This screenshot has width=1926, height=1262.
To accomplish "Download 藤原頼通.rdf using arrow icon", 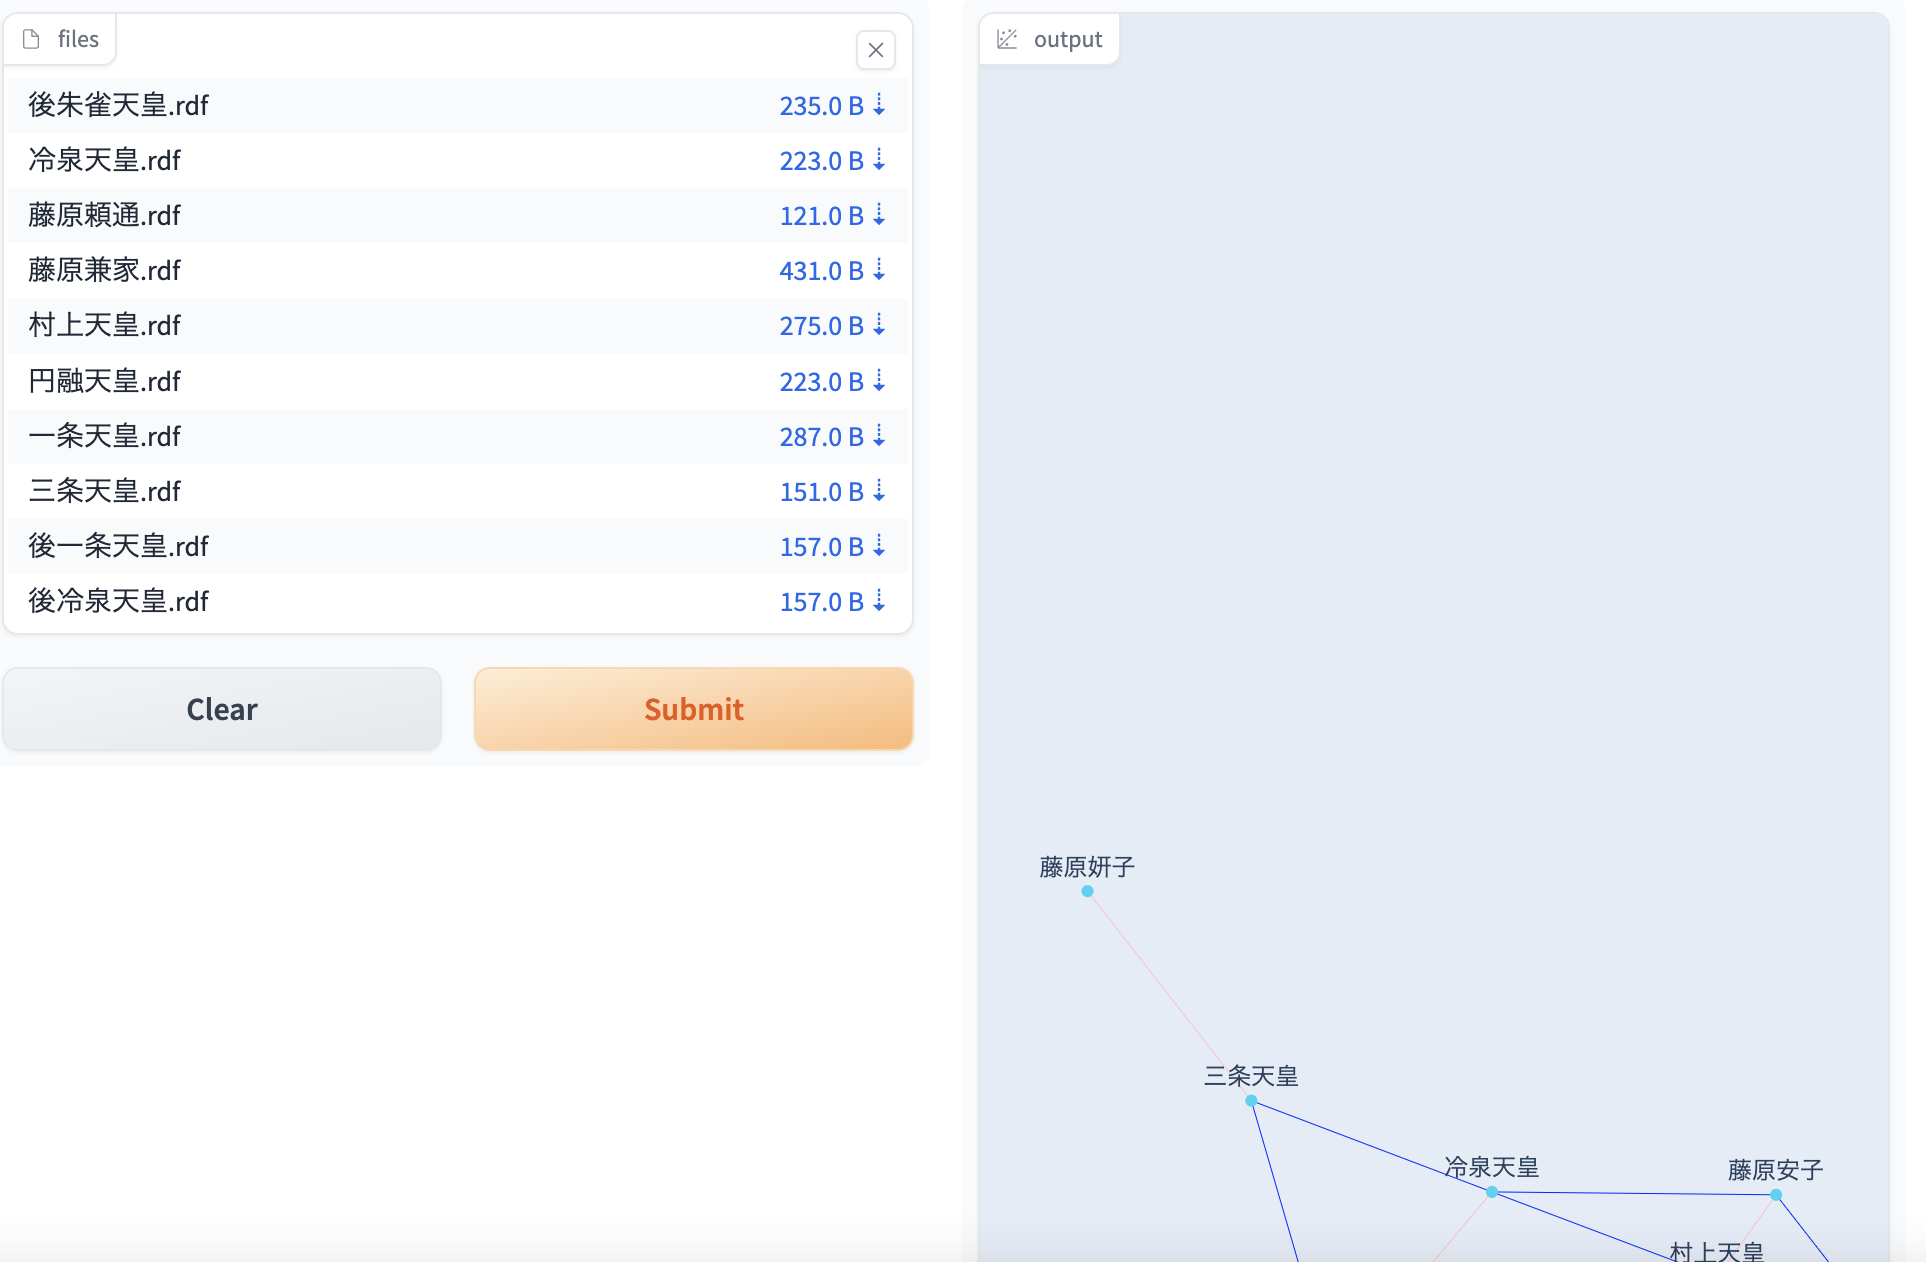I will pos(879,215).
